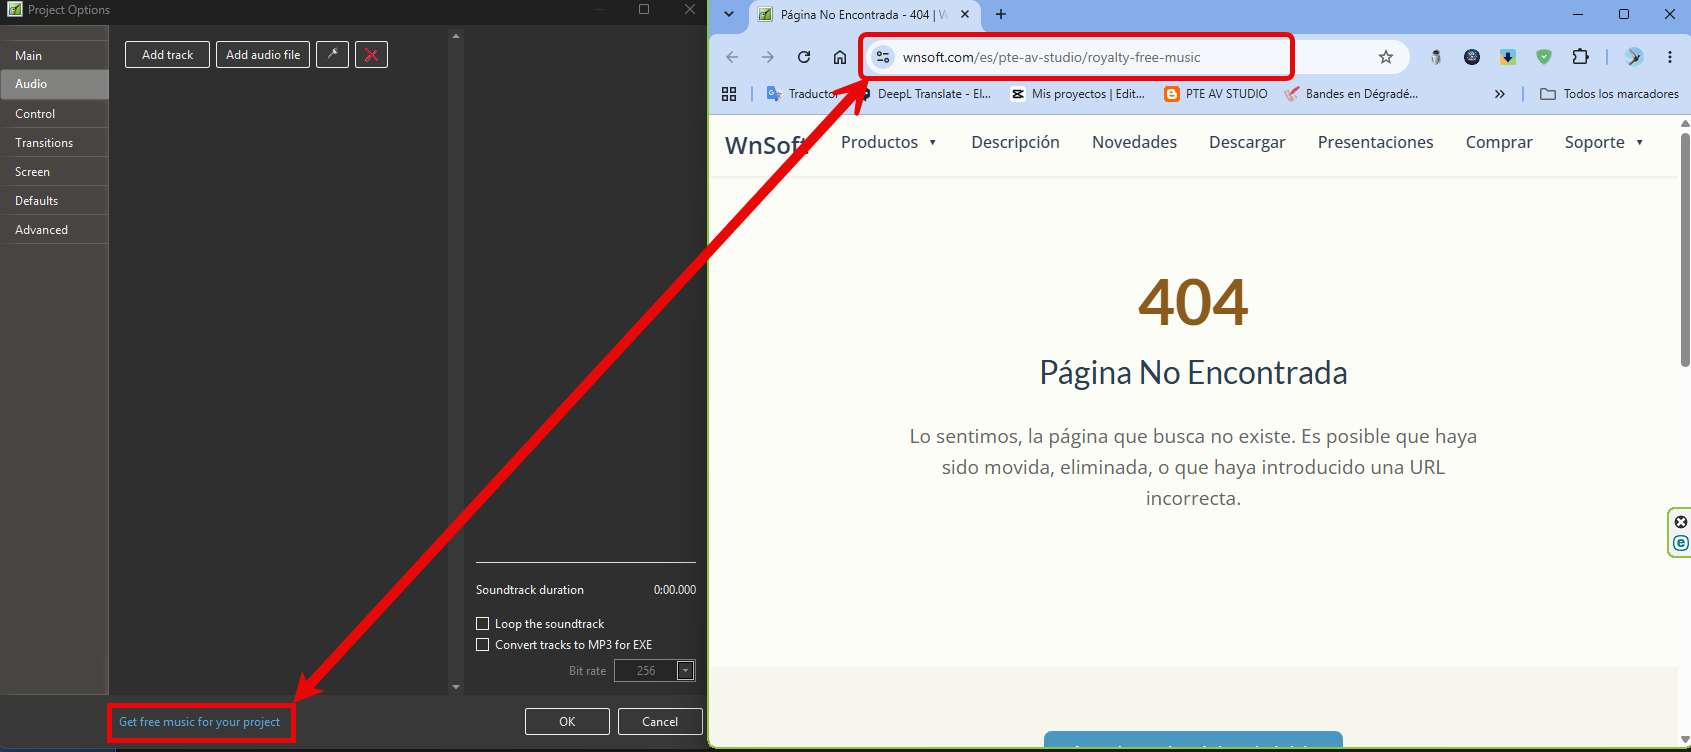Viewport: 1691px width, 752px height.
Task: Enable Loop the soundtrack checkbox
Action: (483, 624)
